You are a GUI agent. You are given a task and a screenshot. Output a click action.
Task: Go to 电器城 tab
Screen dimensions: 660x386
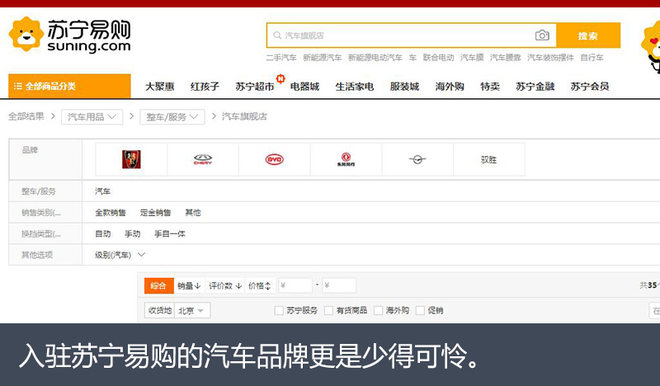305,87
